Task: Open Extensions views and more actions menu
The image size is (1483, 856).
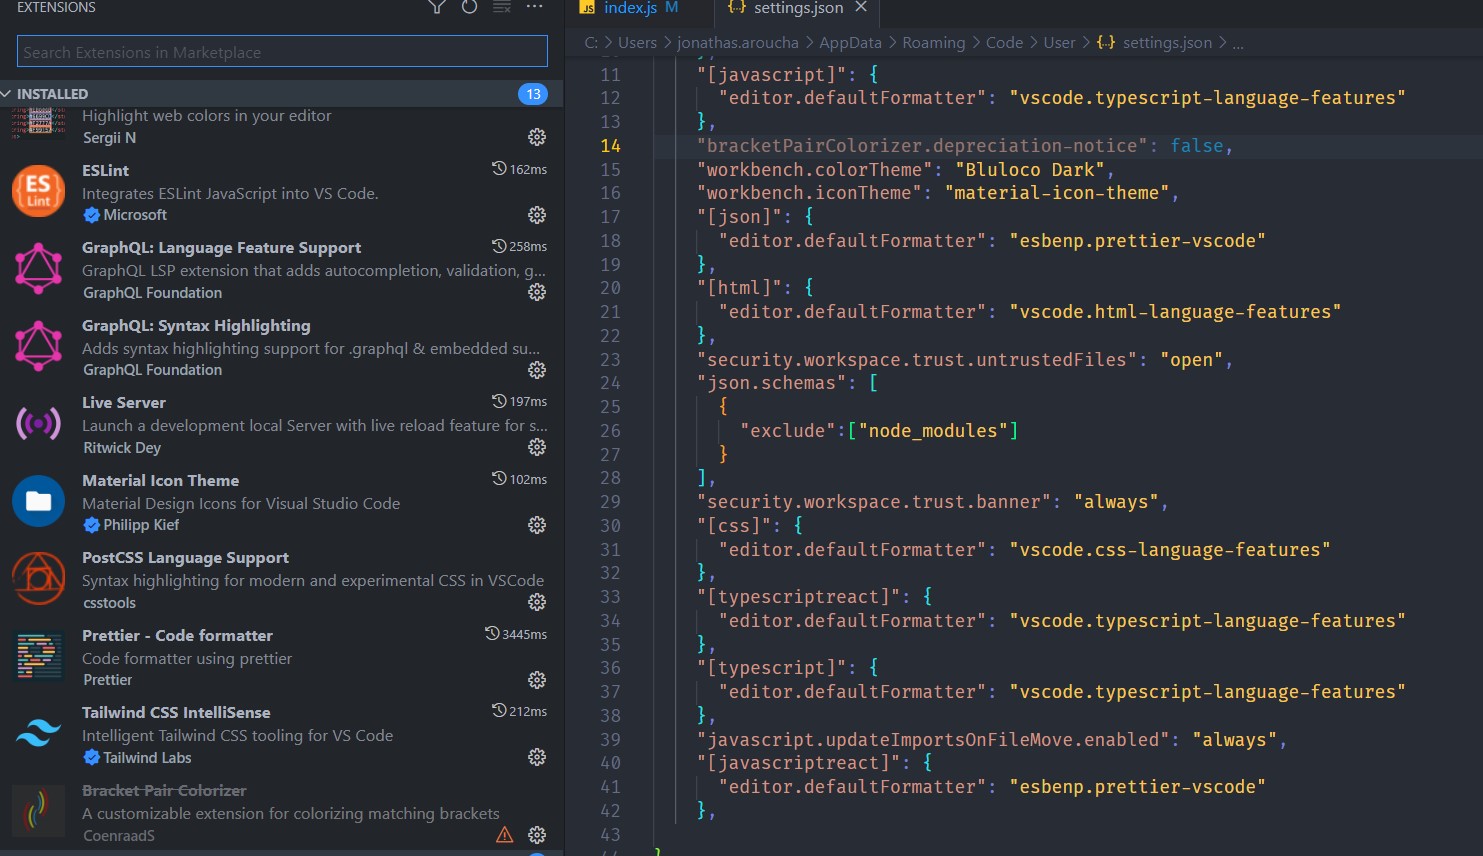Action: click(535, 7)
